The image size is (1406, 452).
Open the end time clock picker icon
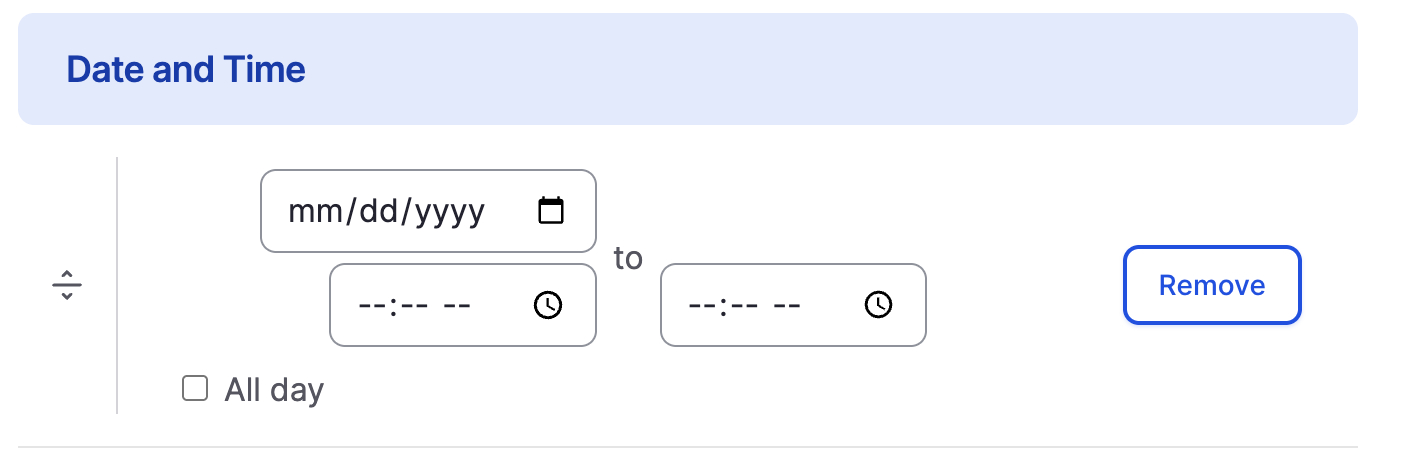(878, 305)
